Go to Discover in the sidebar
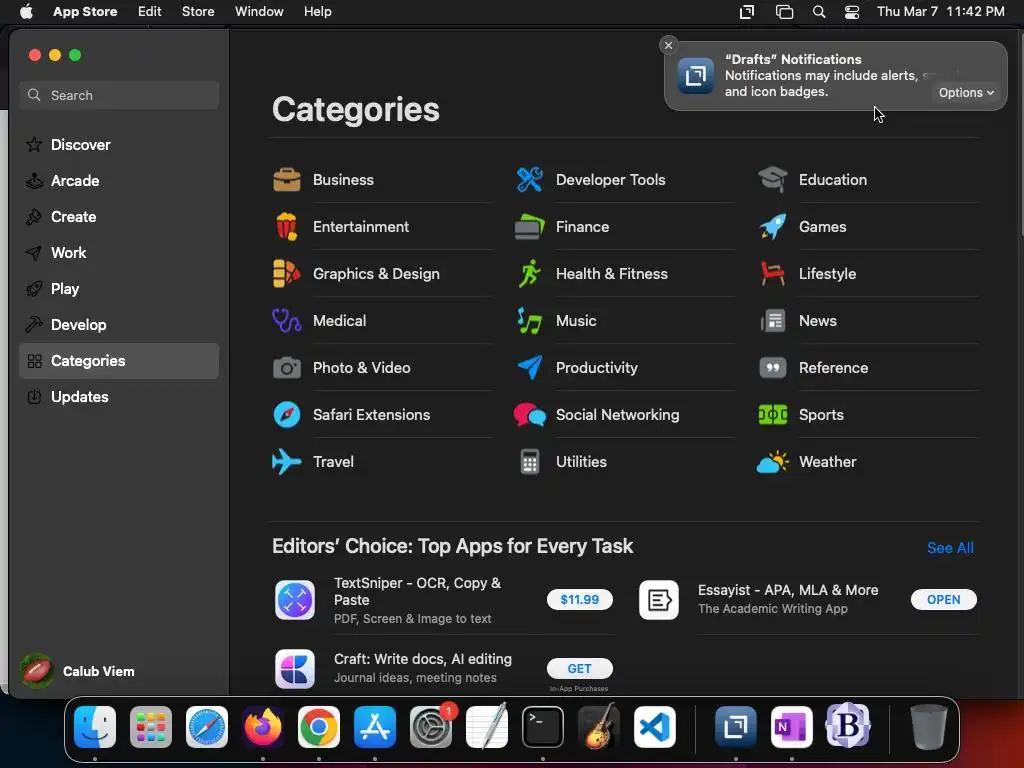 119,144
